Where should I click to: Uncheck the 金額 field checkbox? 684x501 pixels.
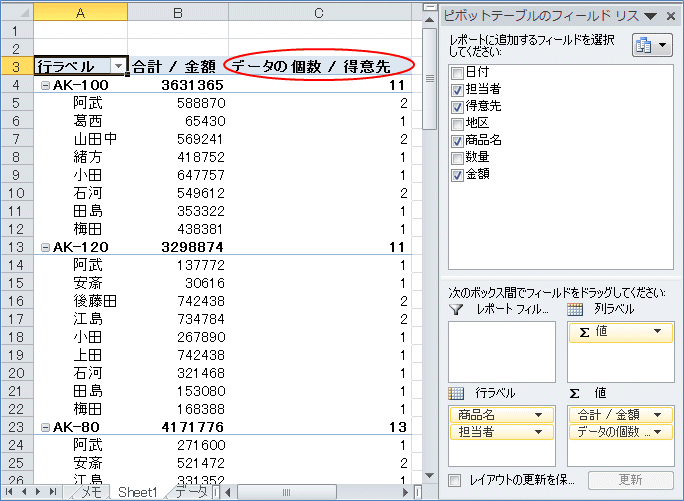457,175
